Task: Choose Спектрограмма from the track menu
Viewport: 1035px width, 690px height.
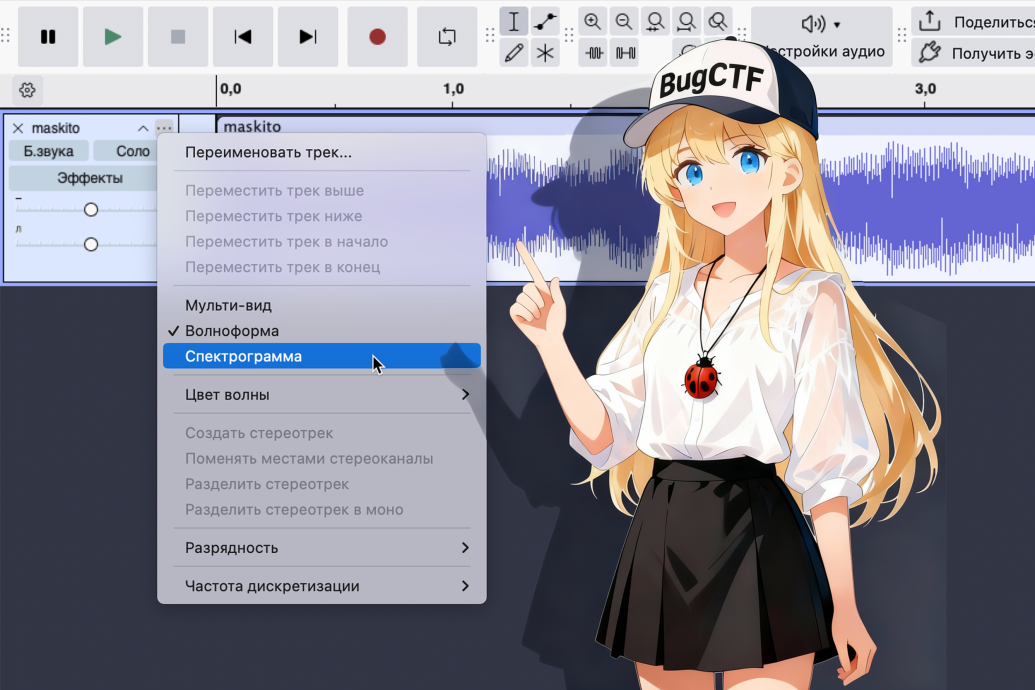Action: tap(321, 356)
